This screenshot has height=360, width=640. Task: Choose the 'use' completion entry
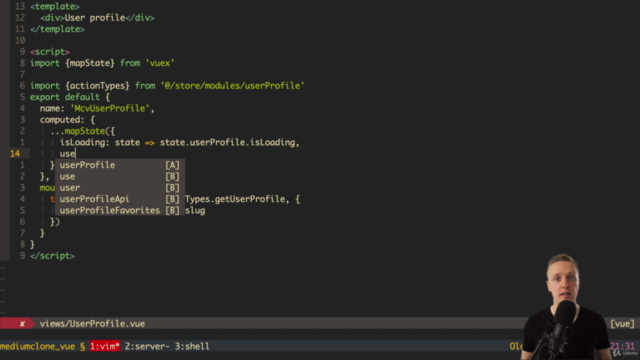click(x=120, y=176)
